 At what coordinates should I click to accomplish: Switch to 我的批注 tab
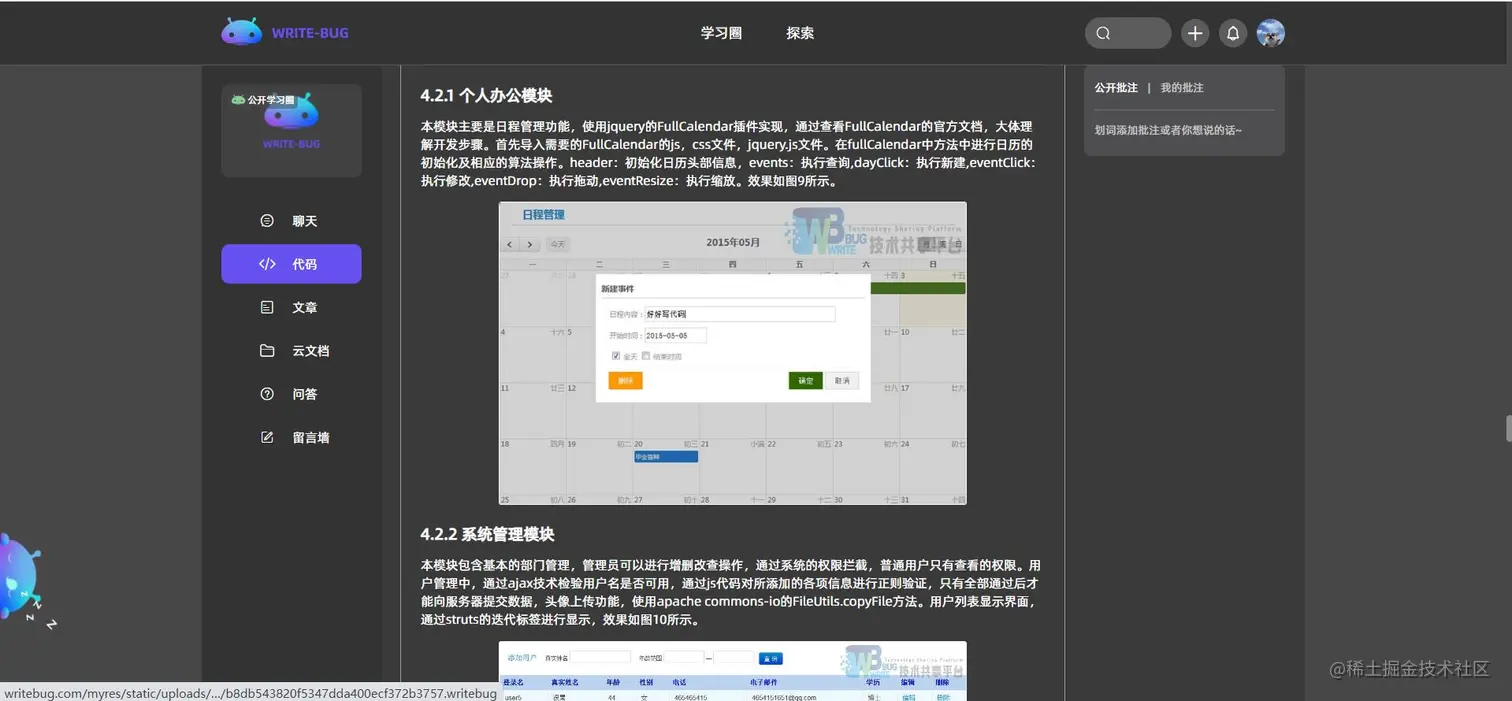(1182, 88)
